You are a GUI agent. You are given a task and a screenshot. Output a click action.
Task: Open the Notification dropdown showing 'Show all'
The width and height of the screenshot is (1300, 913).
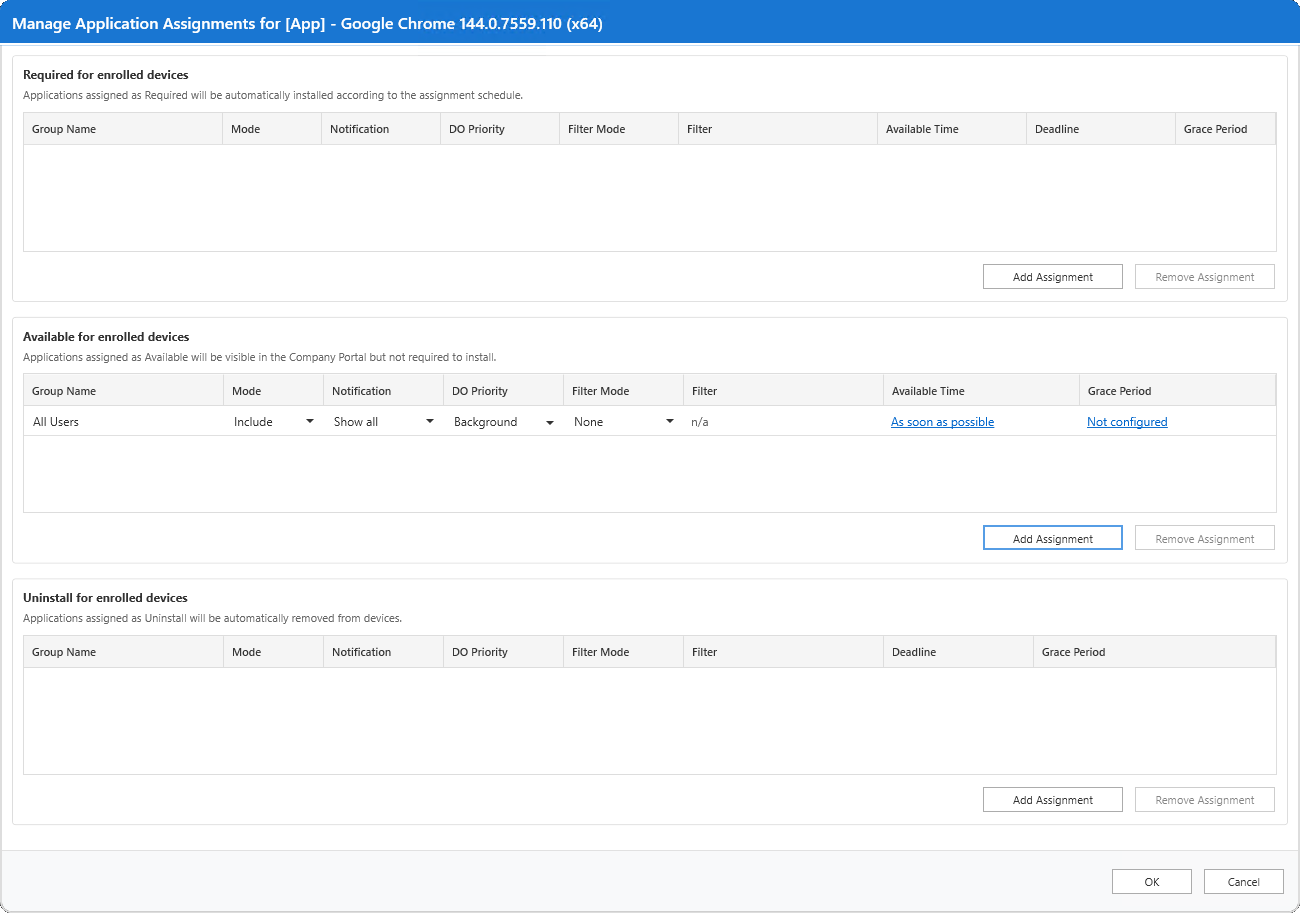click(429, 421)
